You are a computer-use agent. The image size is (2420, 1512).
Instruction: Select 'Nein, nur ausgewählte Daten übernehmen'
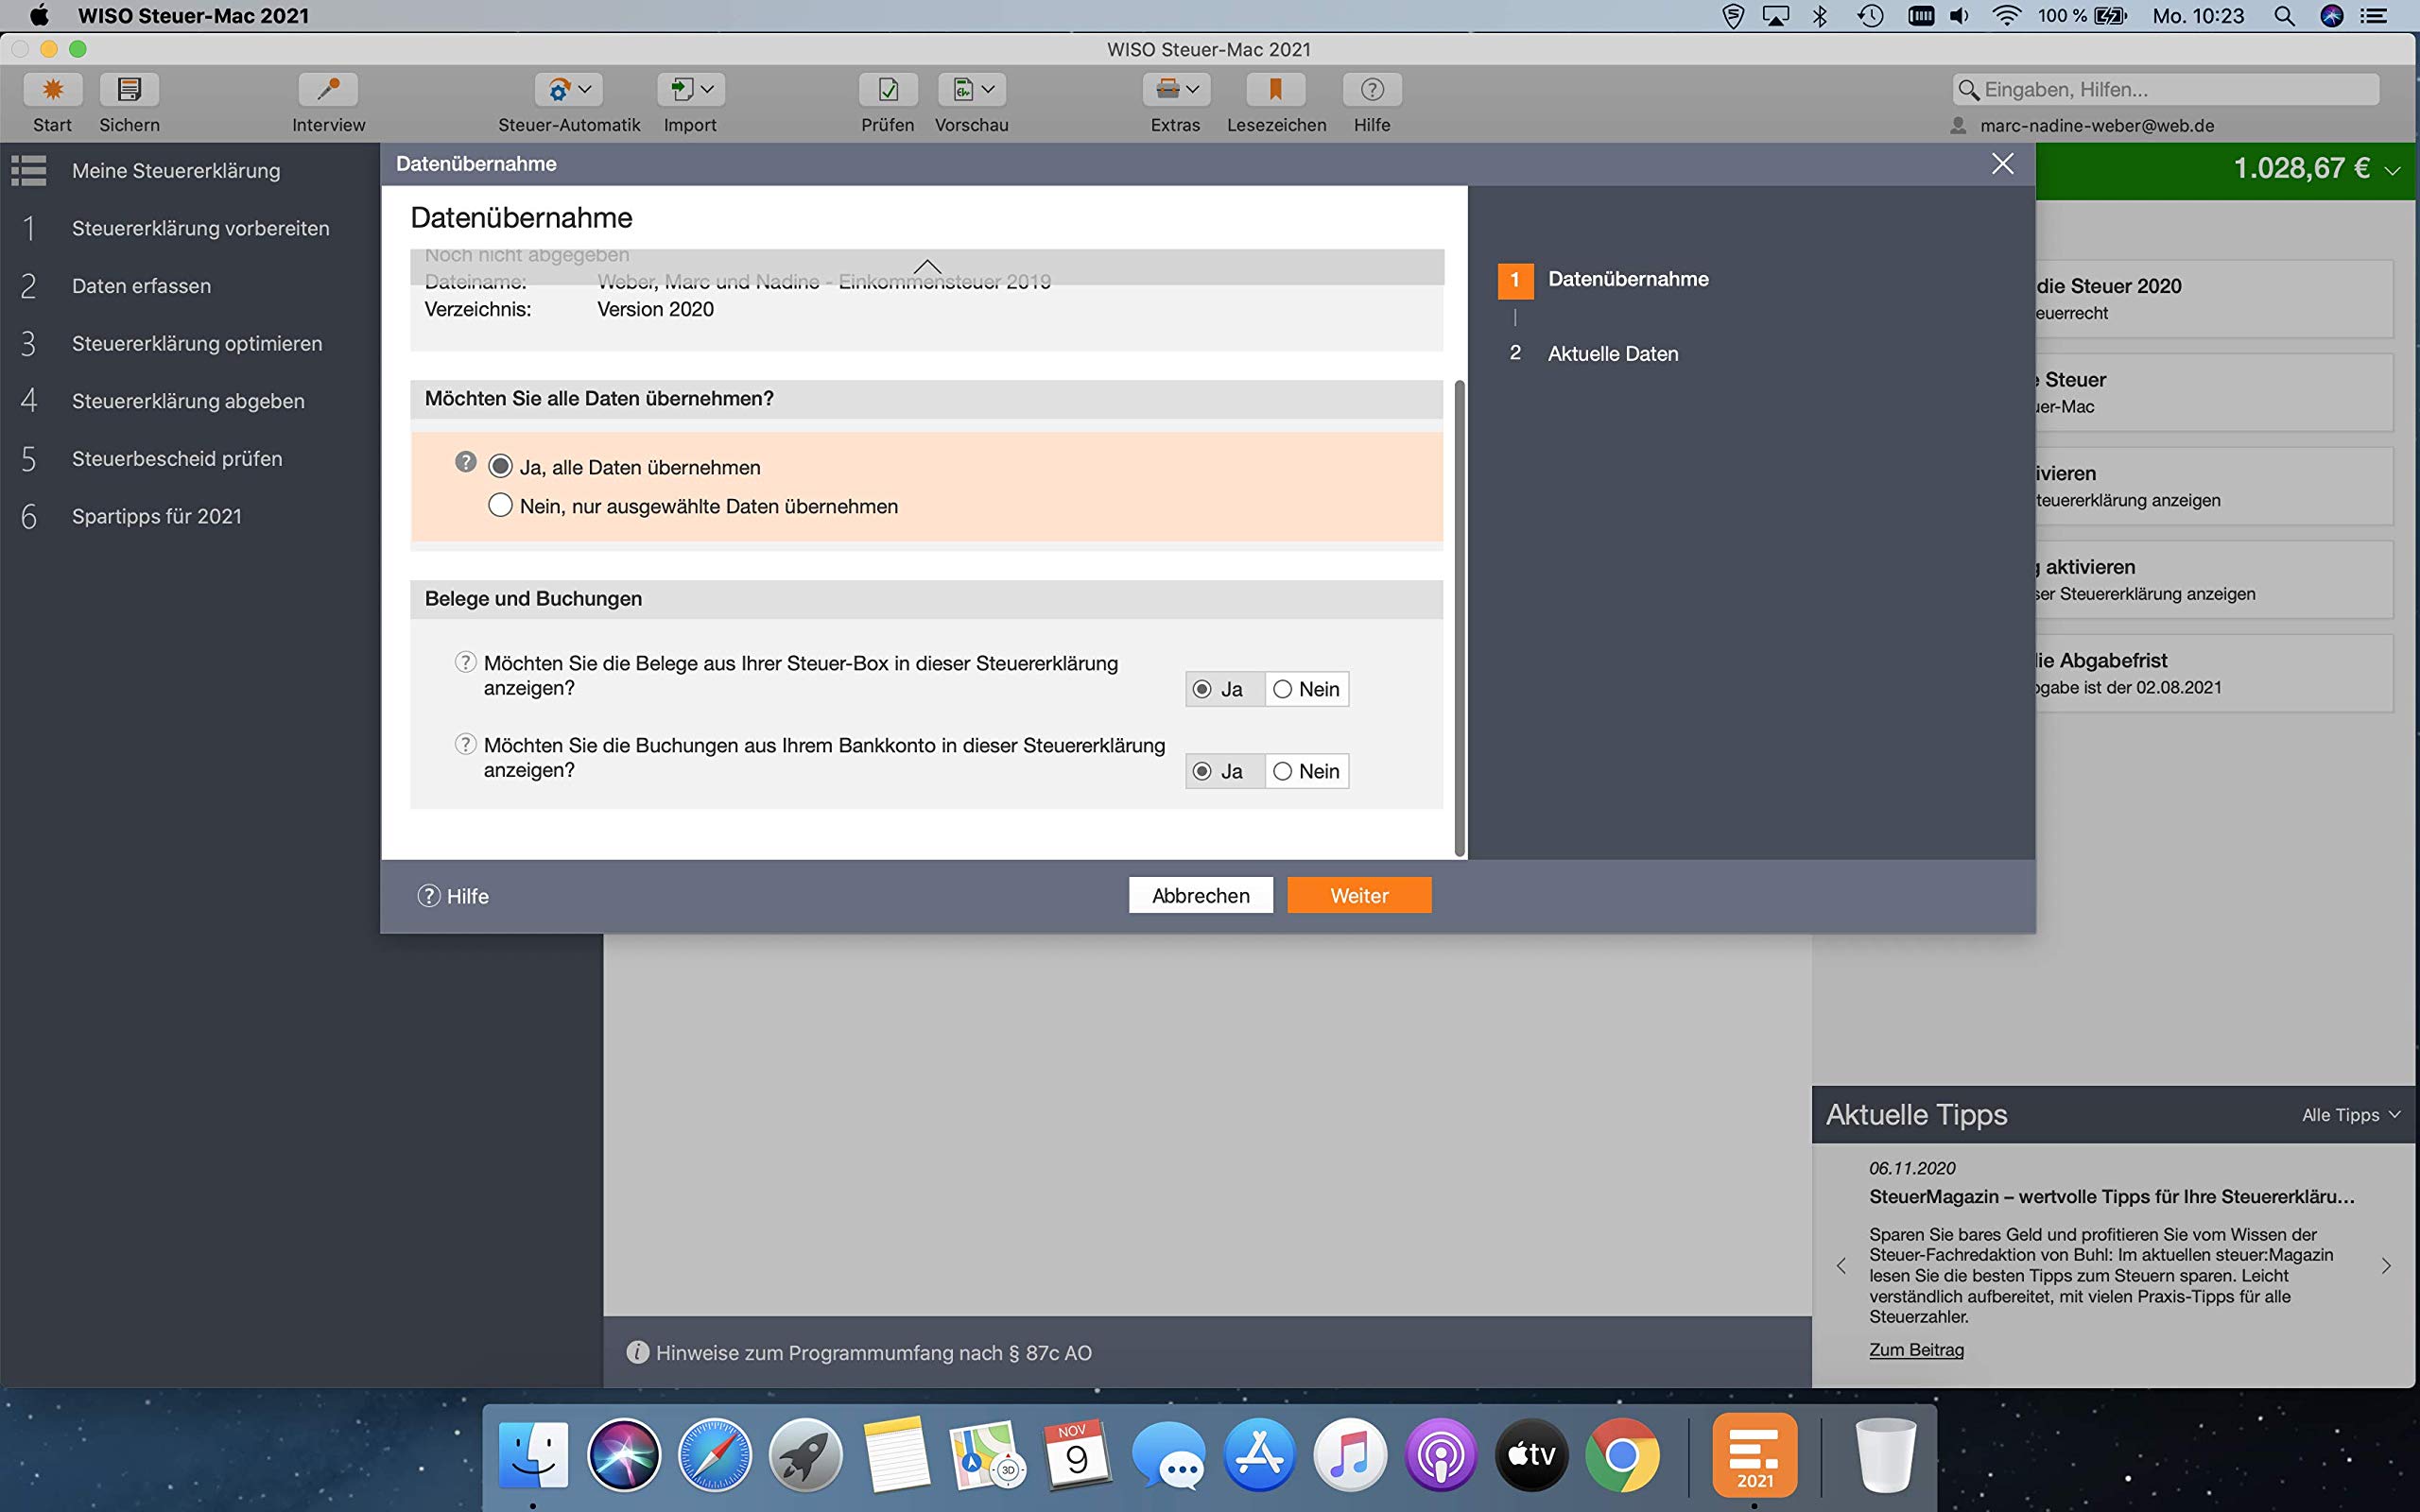click(500, 505)
